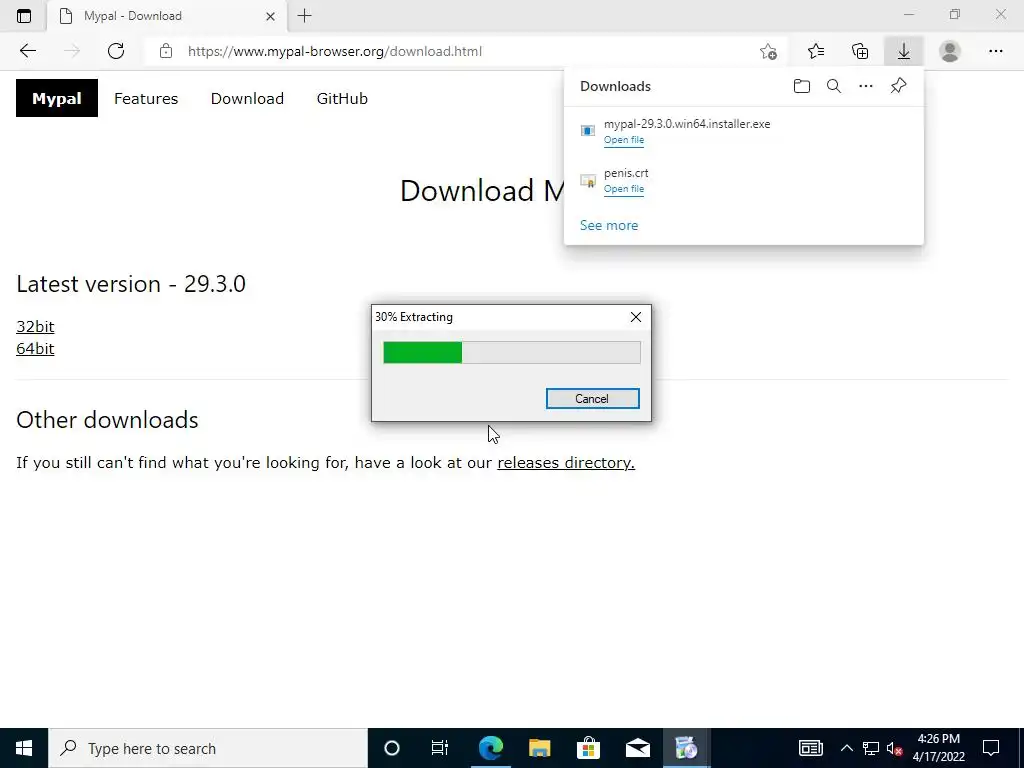Click the taskbar search box
Viewport: 1024px width, 768px height.
tap(208, 748)
